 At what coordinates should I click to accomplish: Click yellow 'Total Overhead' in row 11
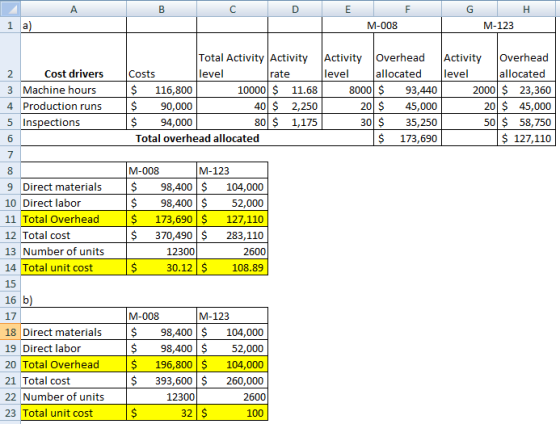[74, 219]
